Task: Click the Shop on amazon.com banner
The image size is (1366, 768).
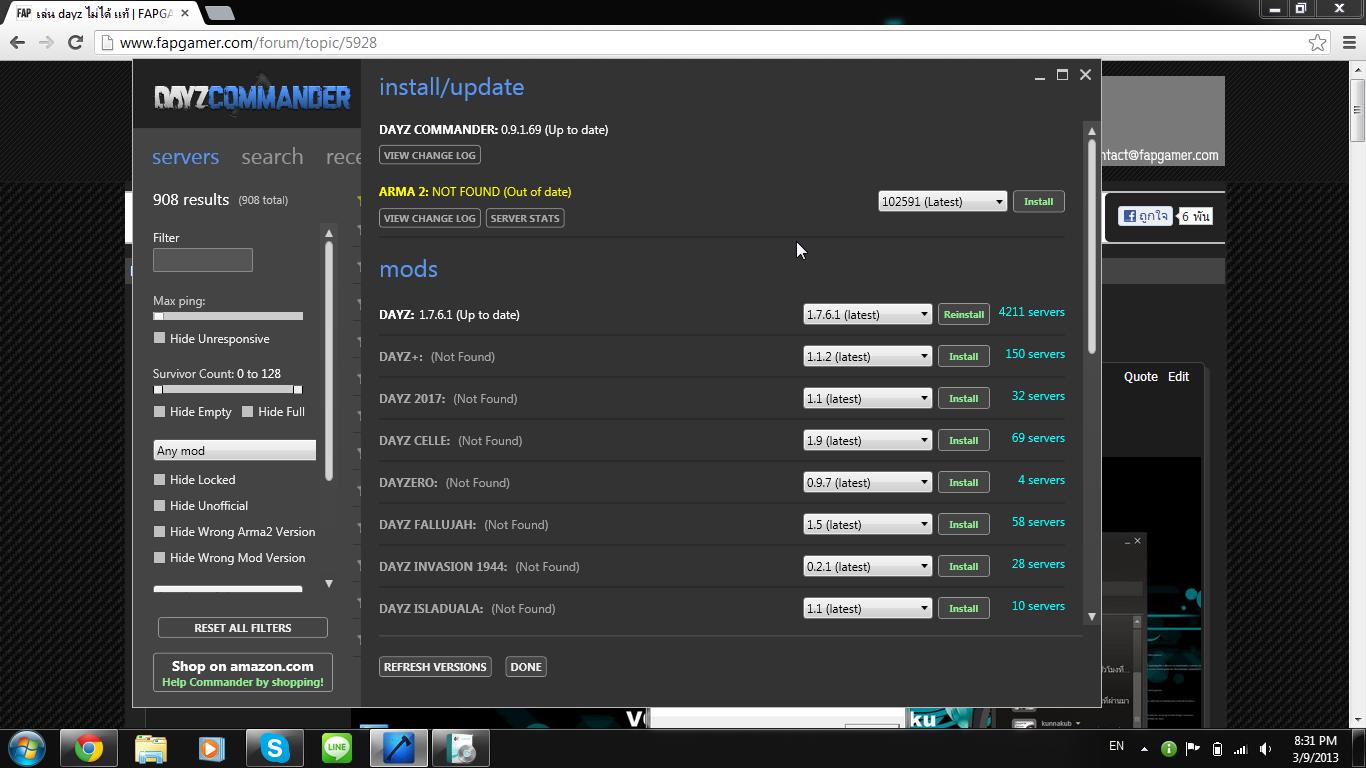Action: tap(243, 673)
